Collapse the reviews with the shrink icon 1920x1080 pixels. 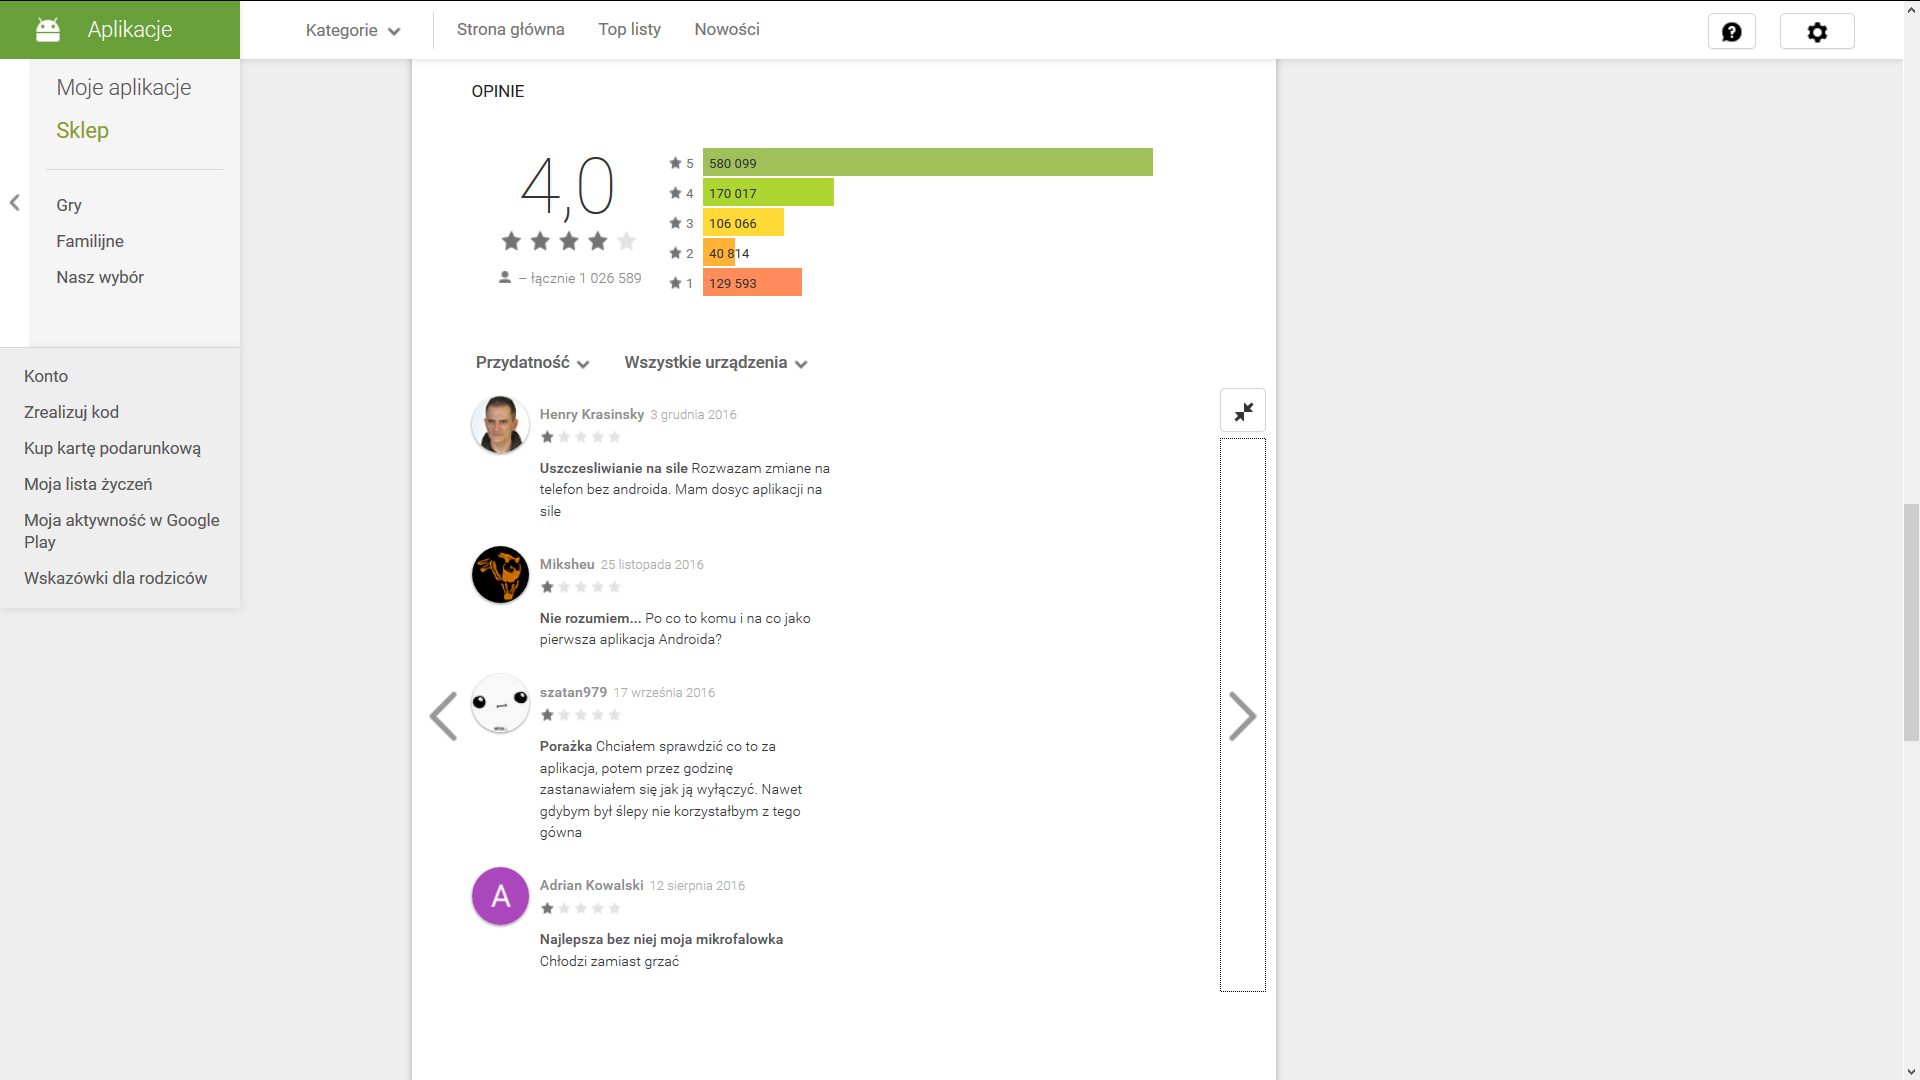click(1243, 411)
